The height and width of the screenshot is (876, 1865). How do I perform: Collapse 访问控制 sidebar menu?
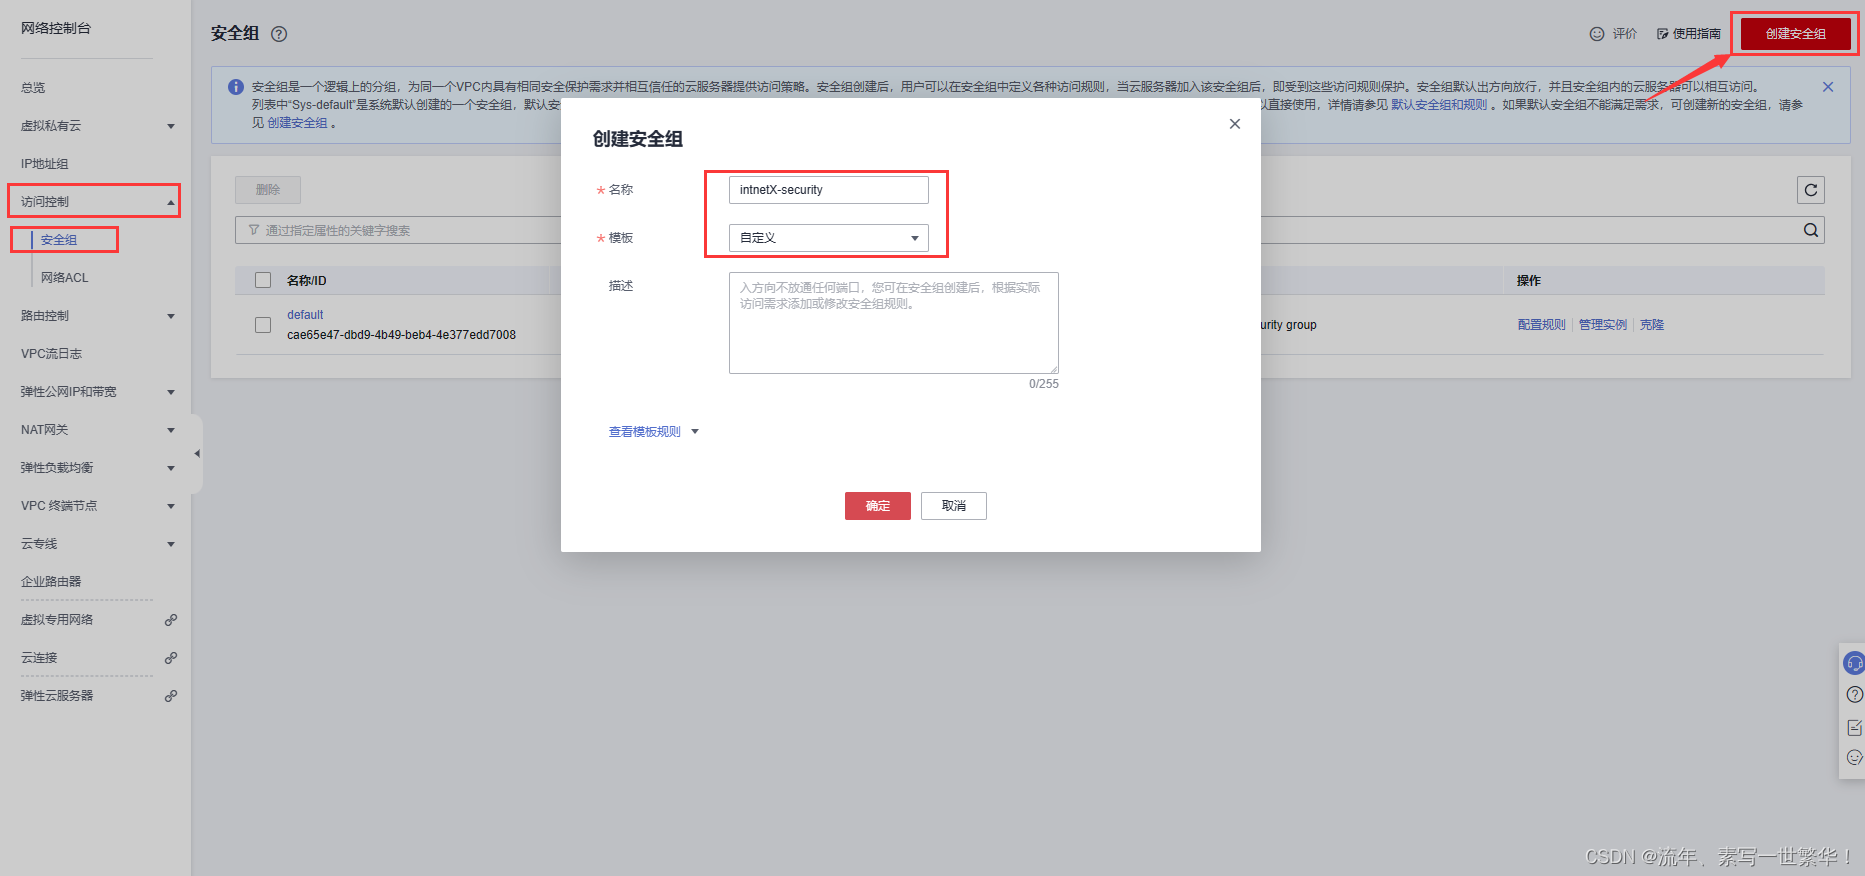171,202
